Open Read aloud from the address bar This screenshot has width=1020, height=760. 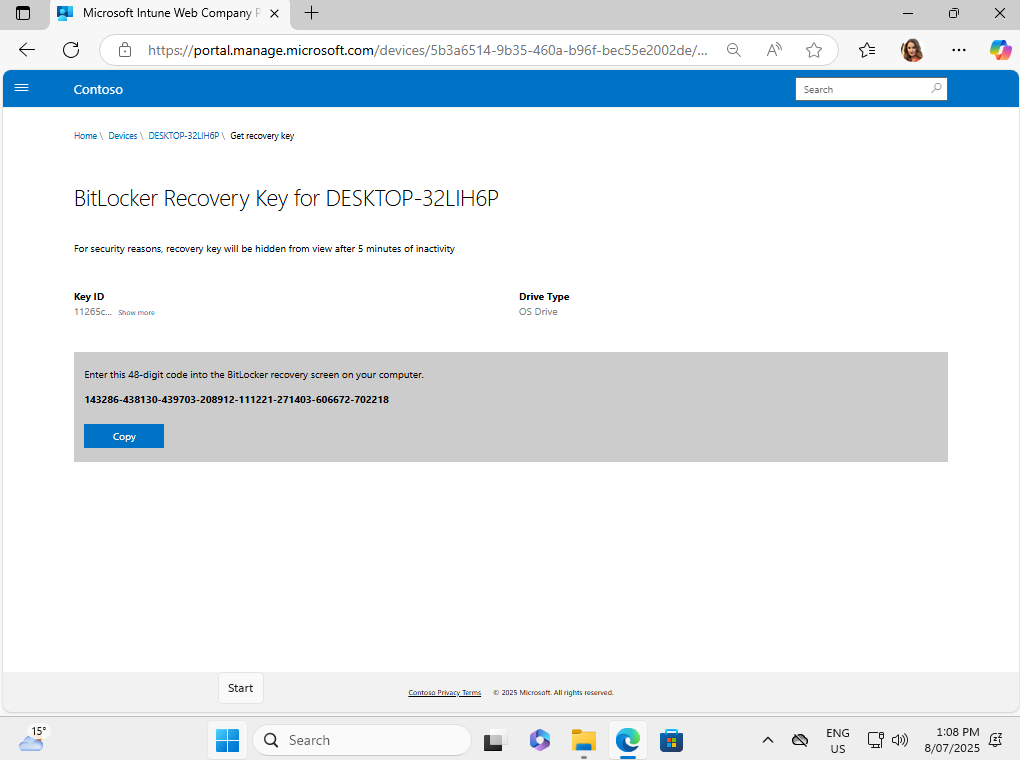click(774, 50)
